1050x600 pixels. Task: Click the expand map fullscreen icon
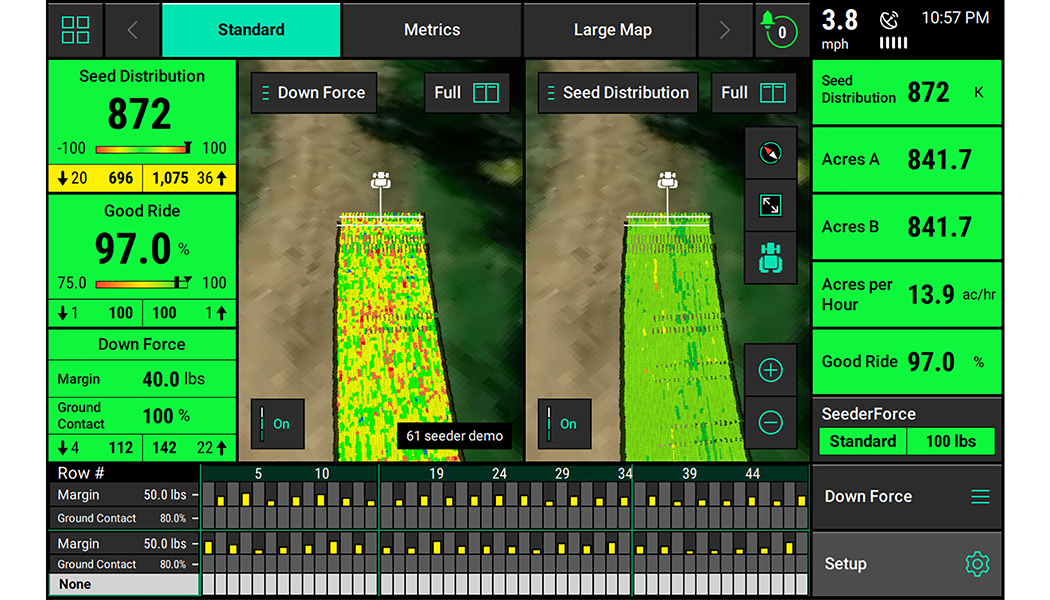click(770, 205)
